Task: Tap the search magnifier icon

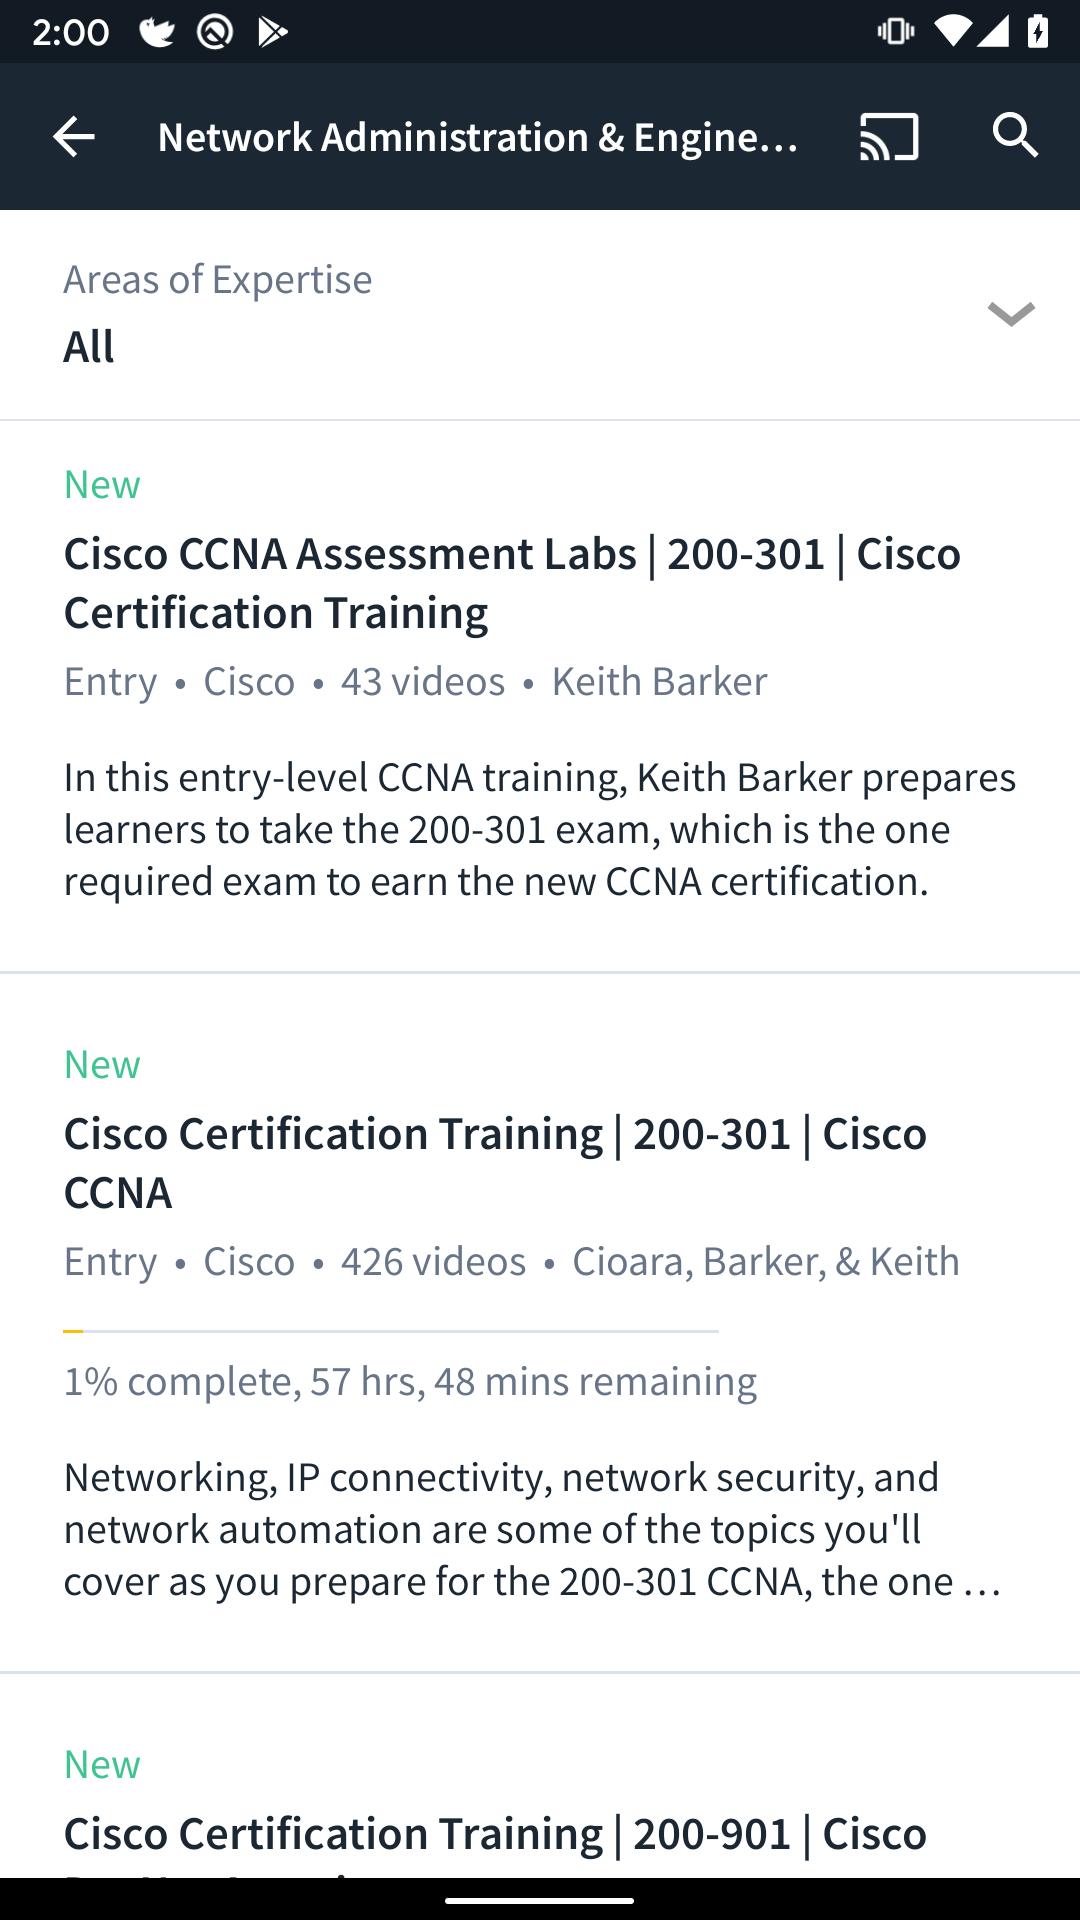Action: 1015,135
